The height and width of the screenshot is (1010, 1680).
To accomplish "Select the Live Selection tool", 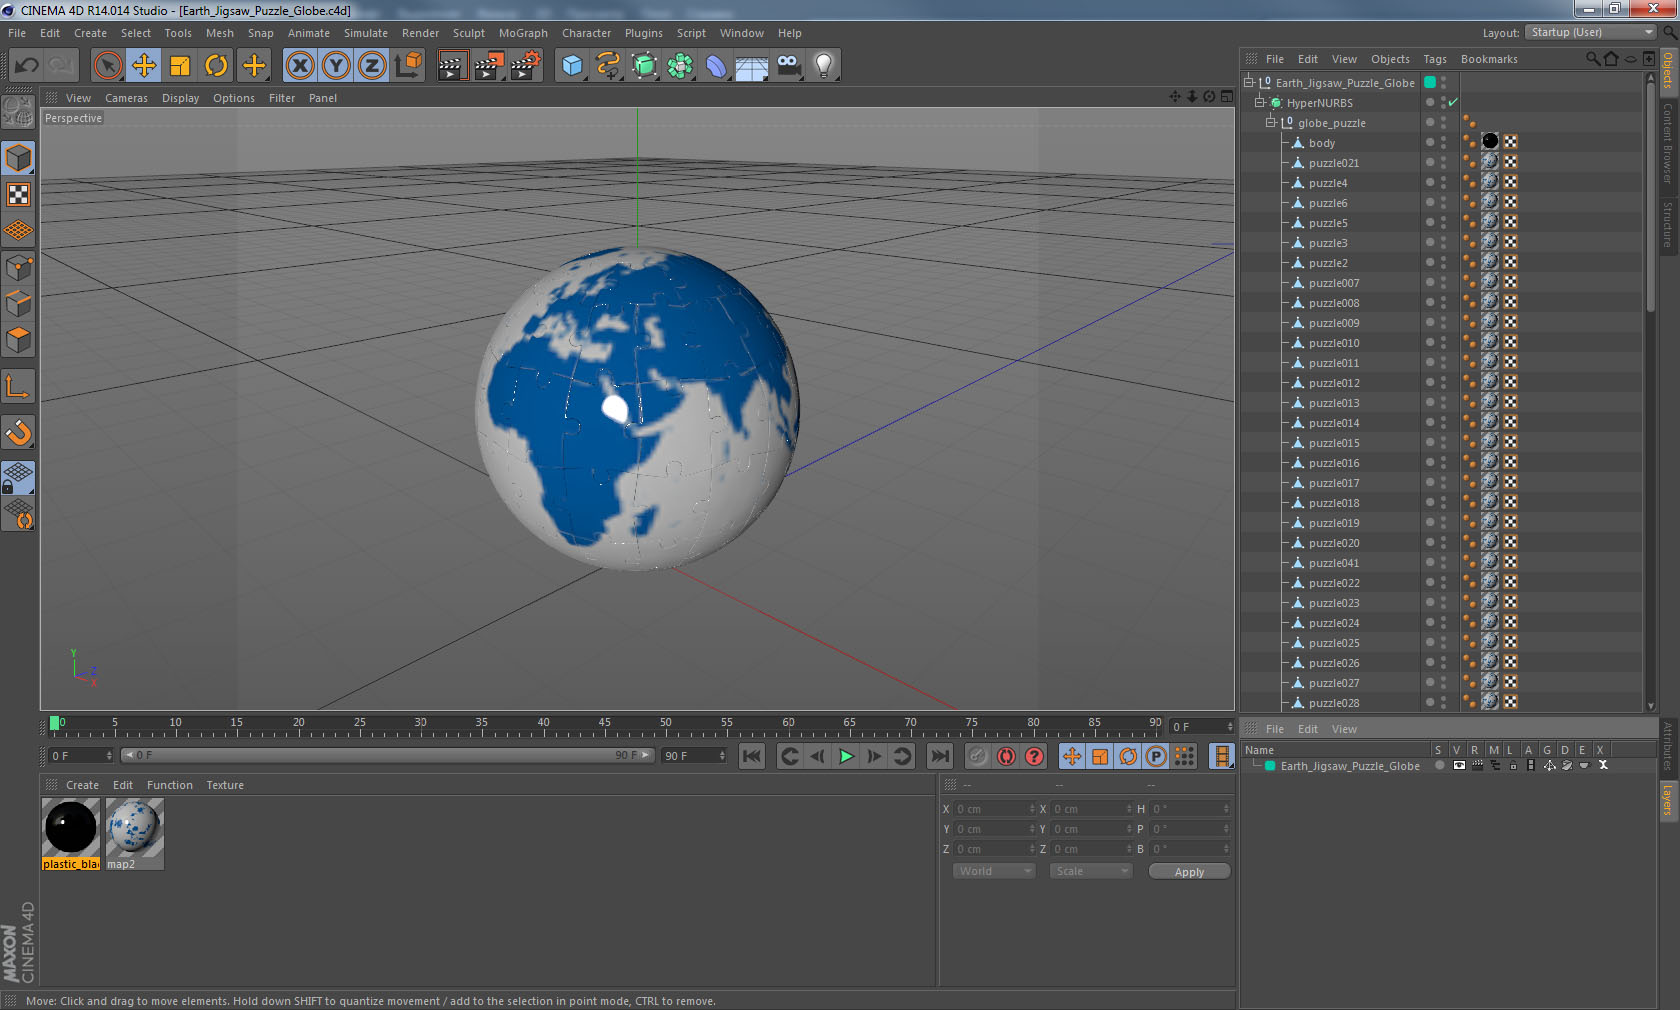I will tap(107, 66).
